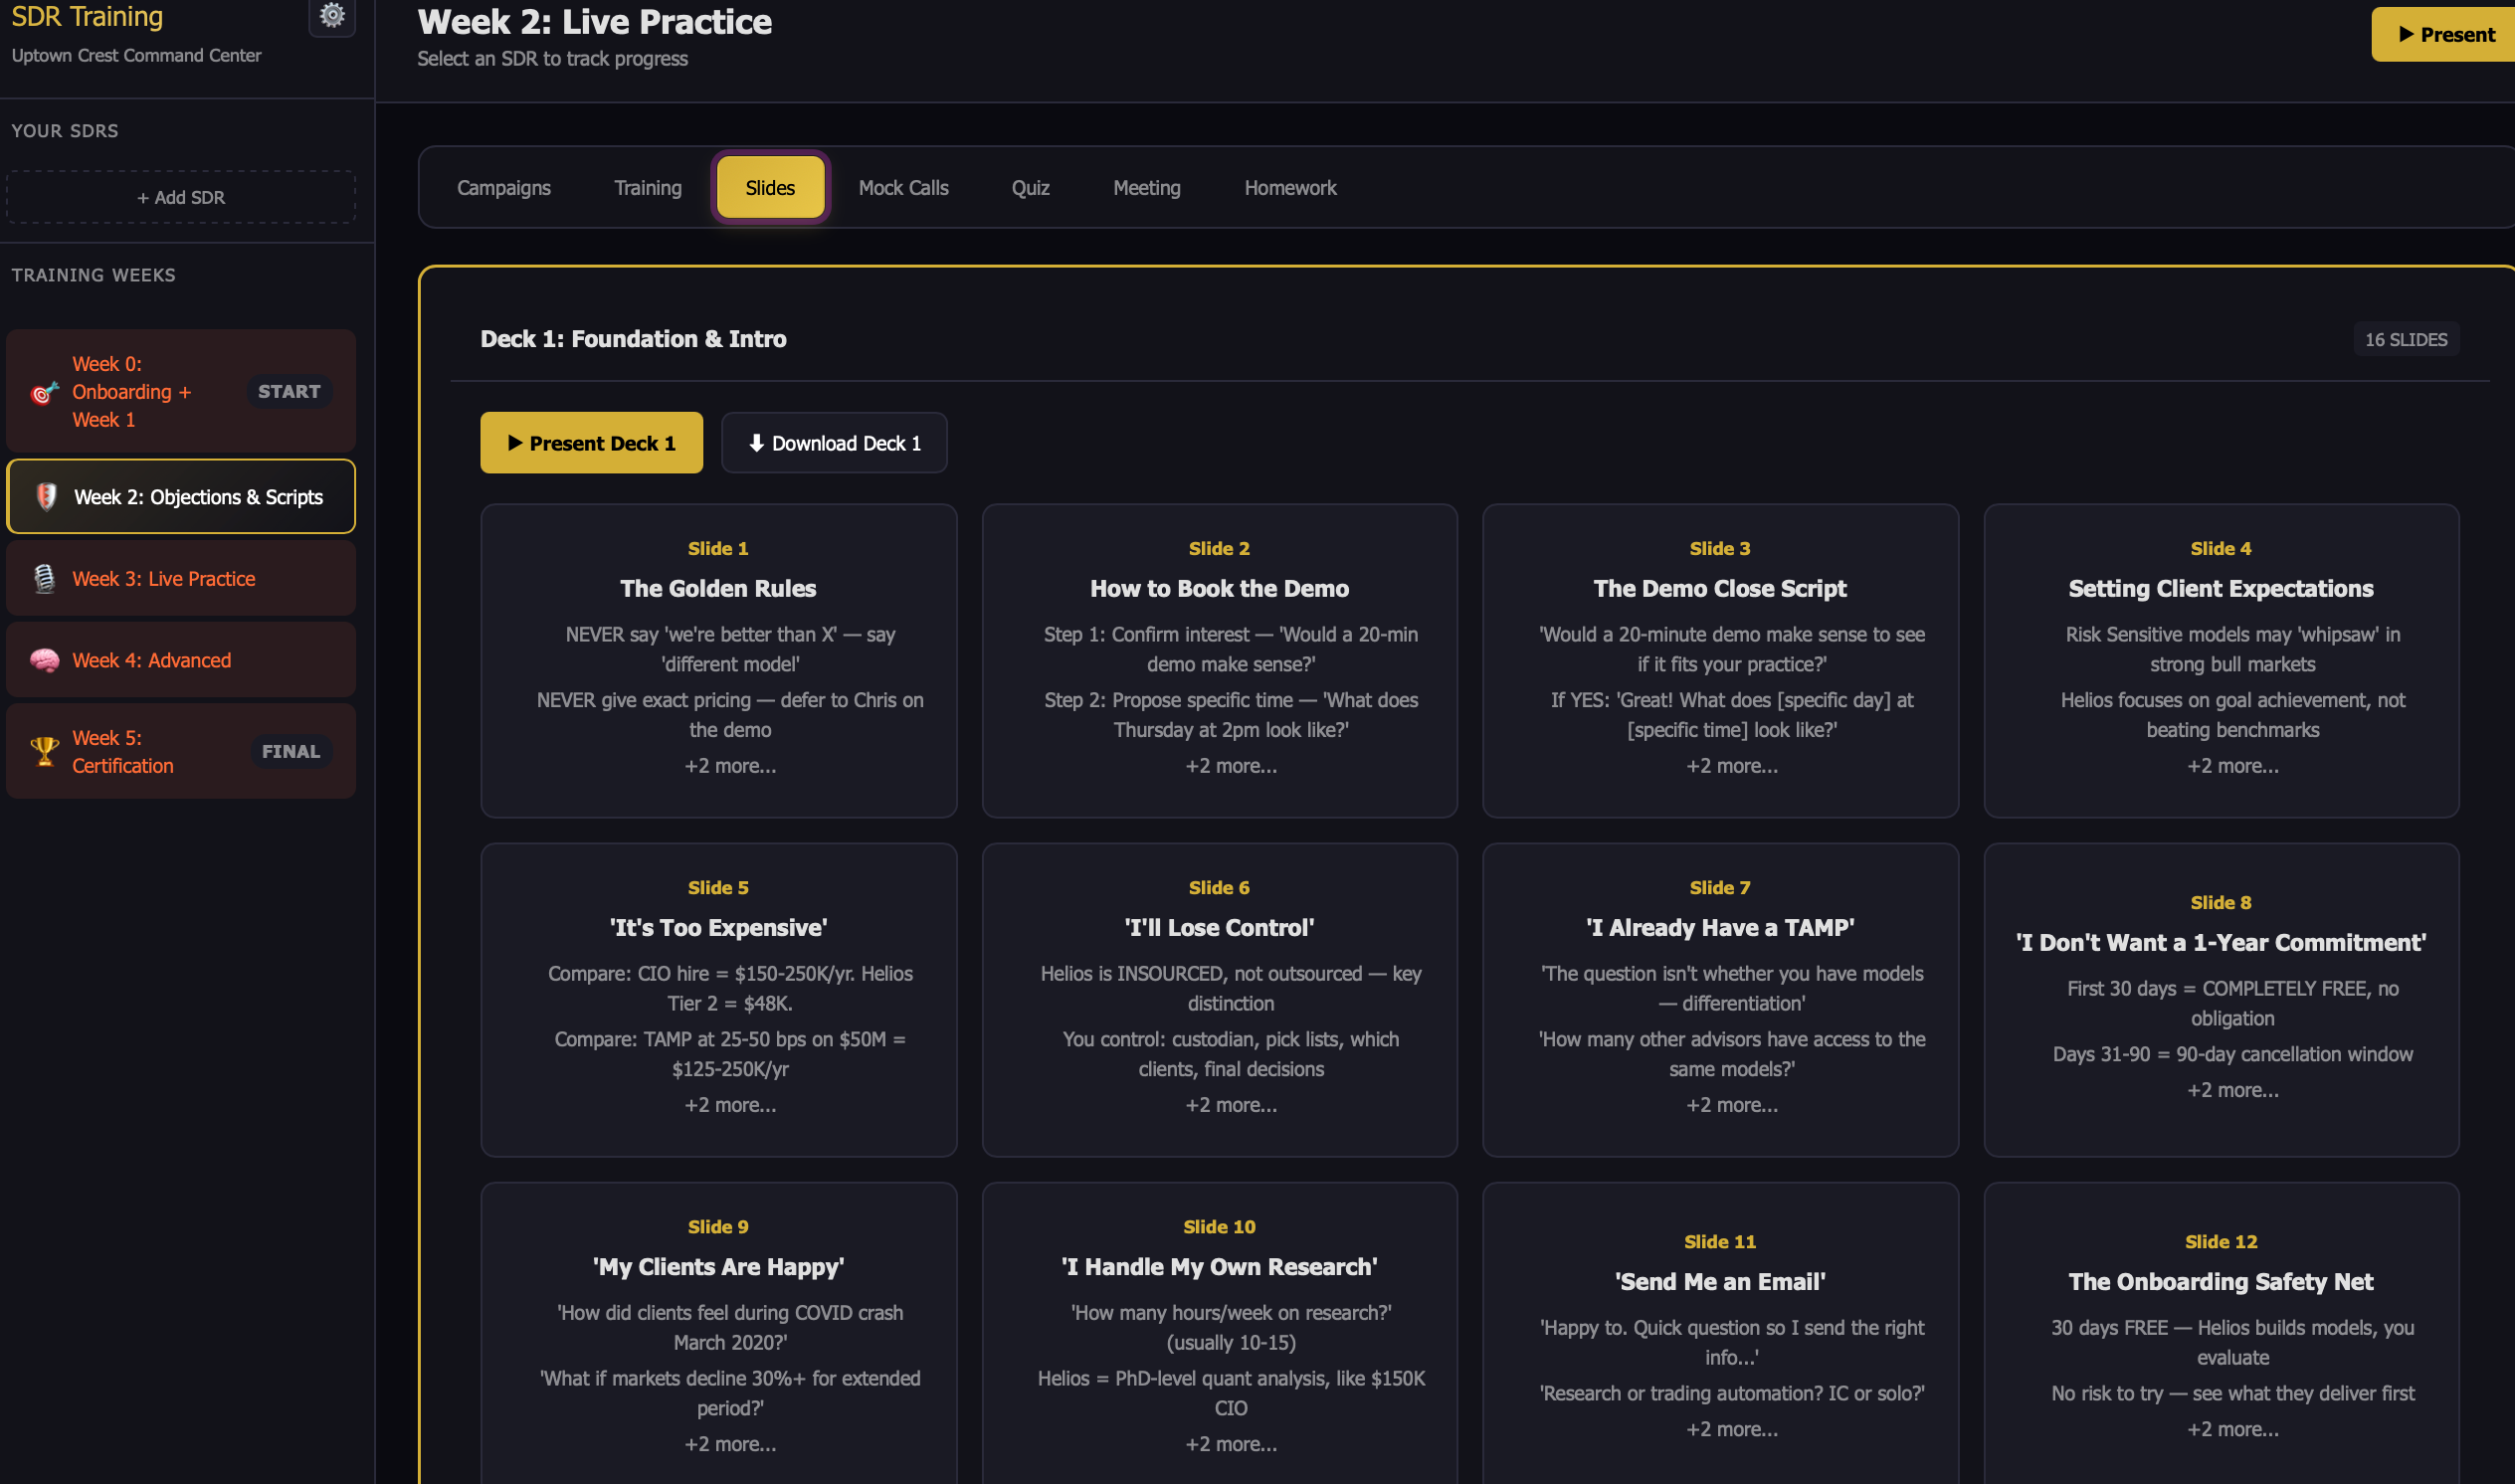
Task: Click the microphone icon for Week 3
Action: (44, 579)
